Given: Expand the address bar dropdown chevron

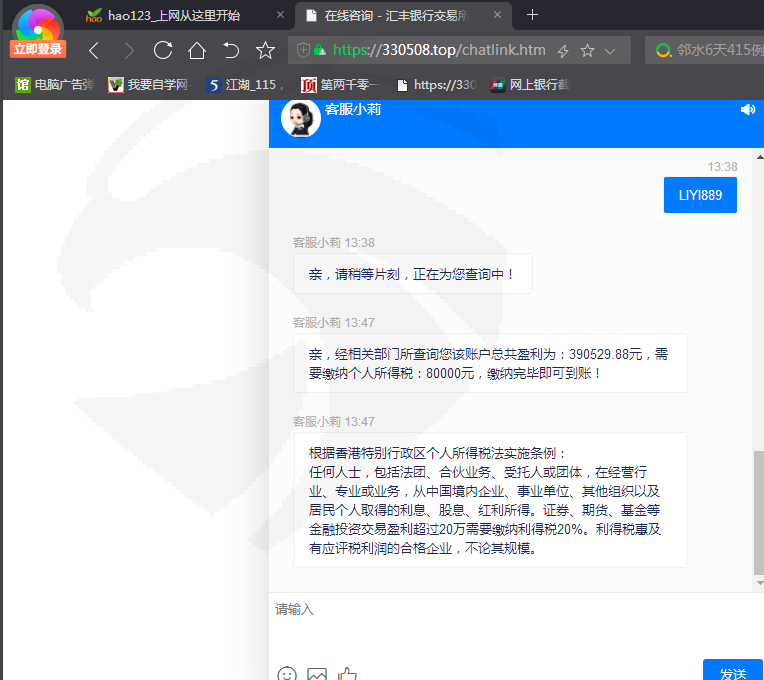Looking at the screenshot, I should [x=610, y=51].
